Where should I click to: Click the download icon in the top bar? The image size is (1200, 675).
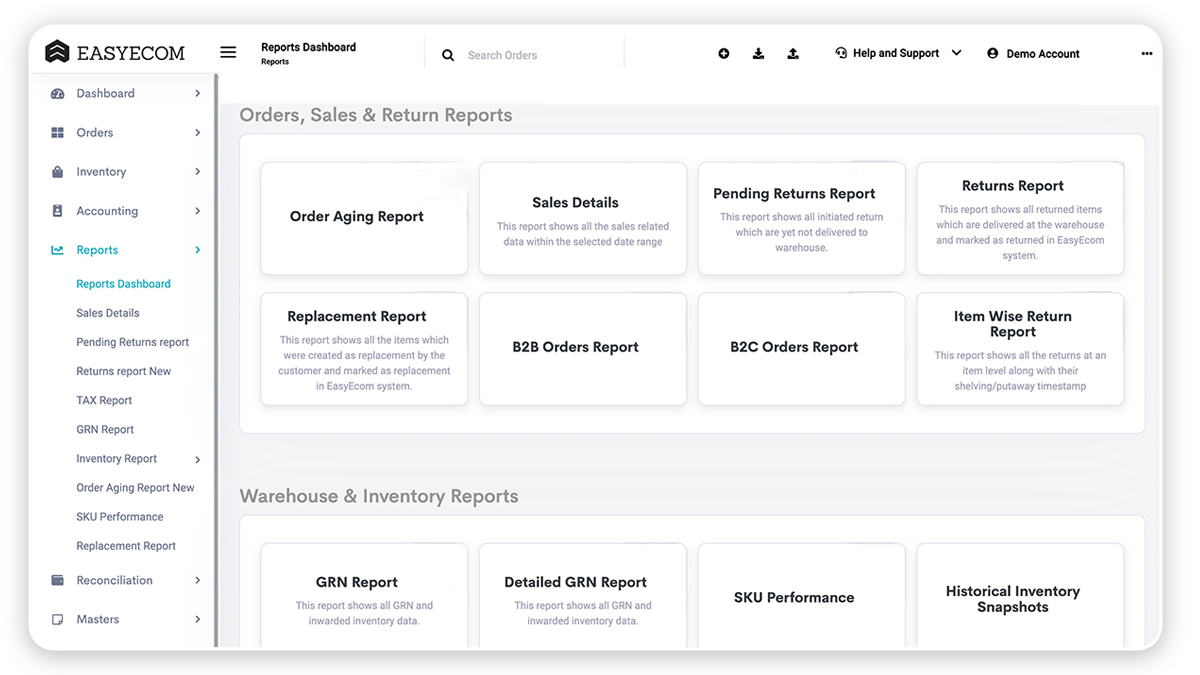[758, 53]
